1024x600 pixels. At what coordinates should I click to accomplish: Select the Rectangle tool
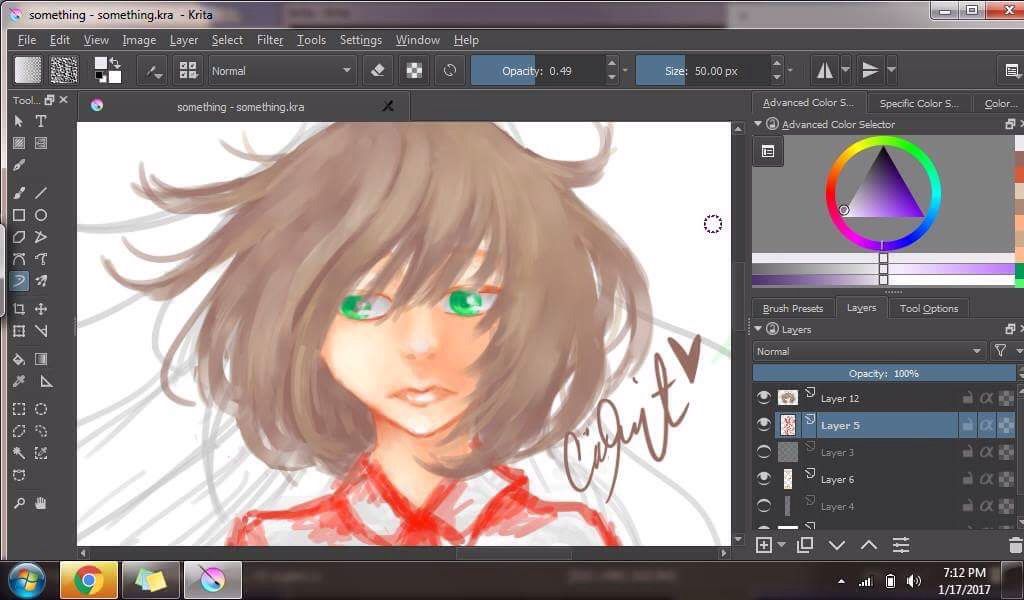[x=19, y=215]
